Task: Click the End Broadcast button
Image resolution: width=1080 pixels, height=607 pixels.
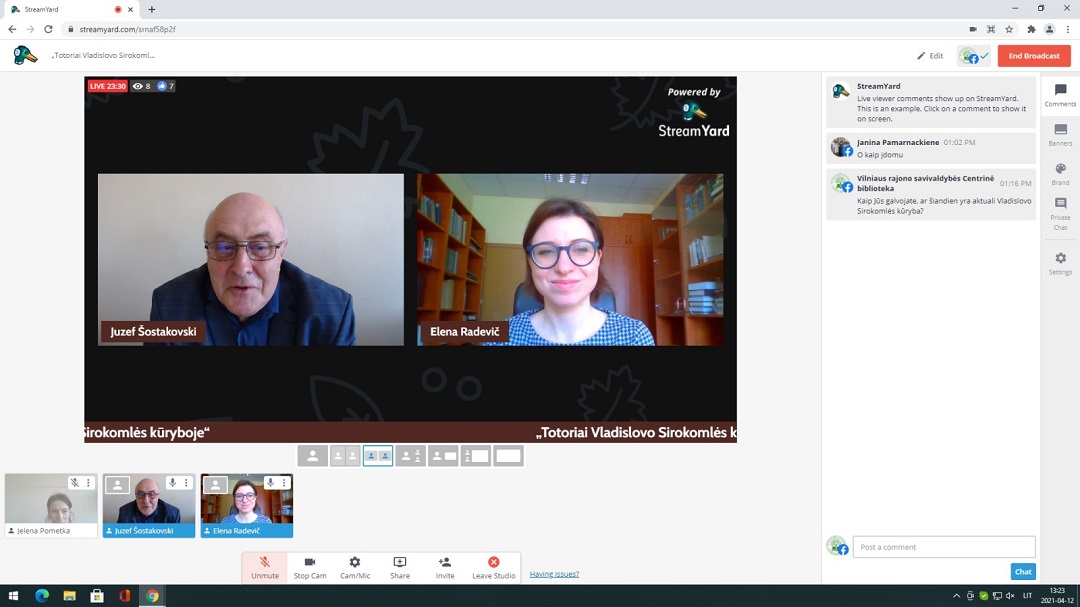Action: coord(1033,56)
